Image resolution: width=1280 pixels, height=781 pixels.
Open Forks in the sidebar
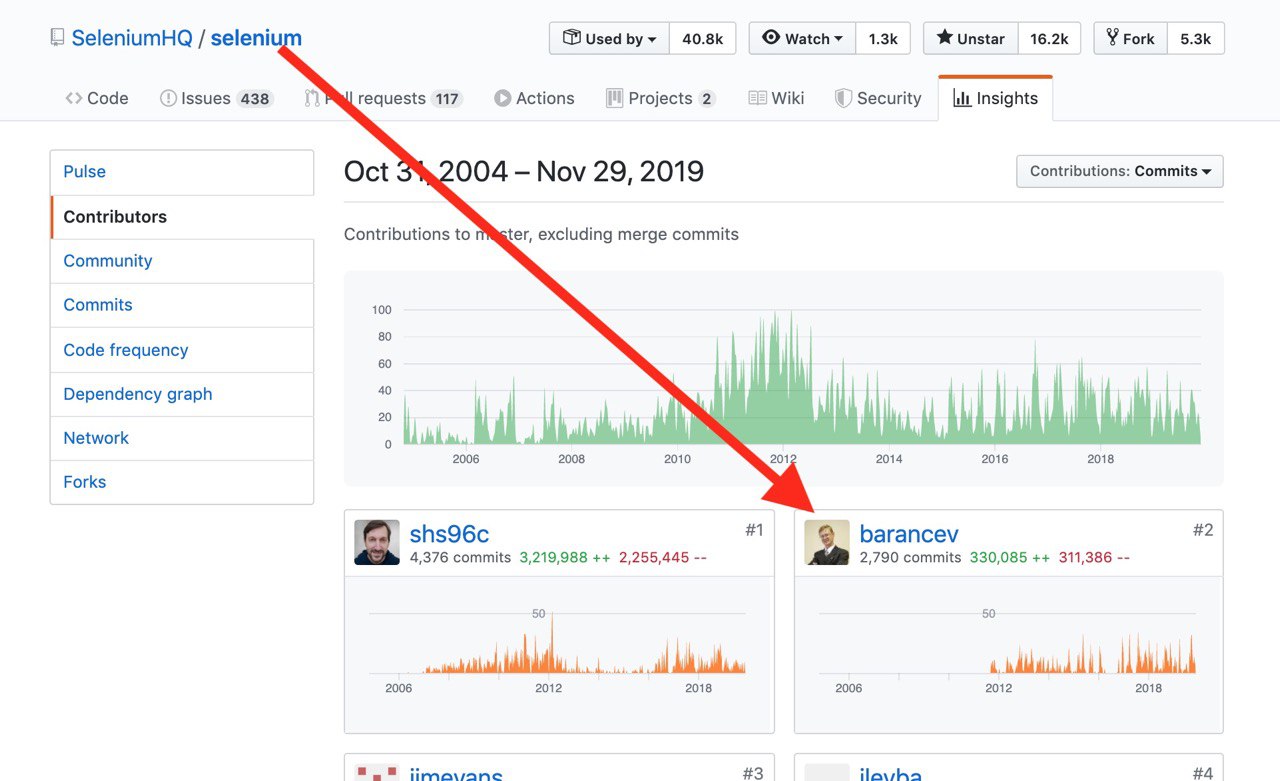182,482
